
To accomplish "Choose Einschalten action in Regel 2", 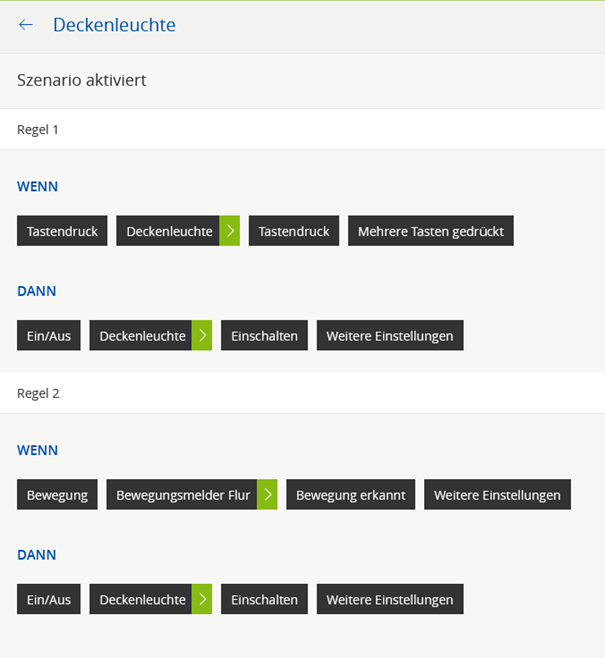I will click(x=264, y=600).
